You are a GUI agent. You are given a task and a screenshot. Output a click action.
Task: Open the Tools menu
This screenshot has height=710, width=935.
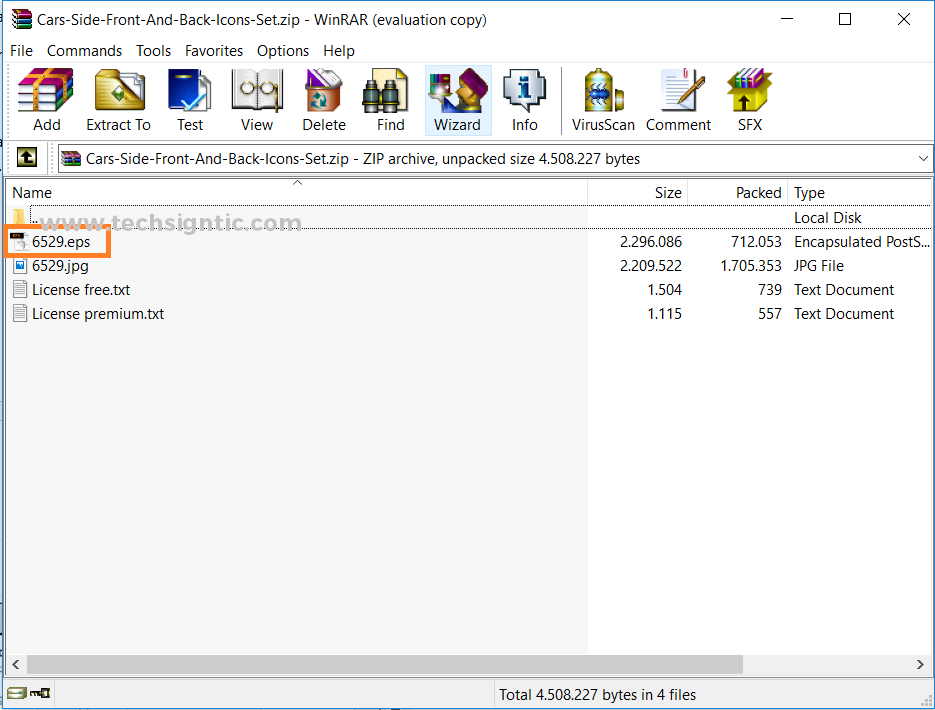(153, 51)
